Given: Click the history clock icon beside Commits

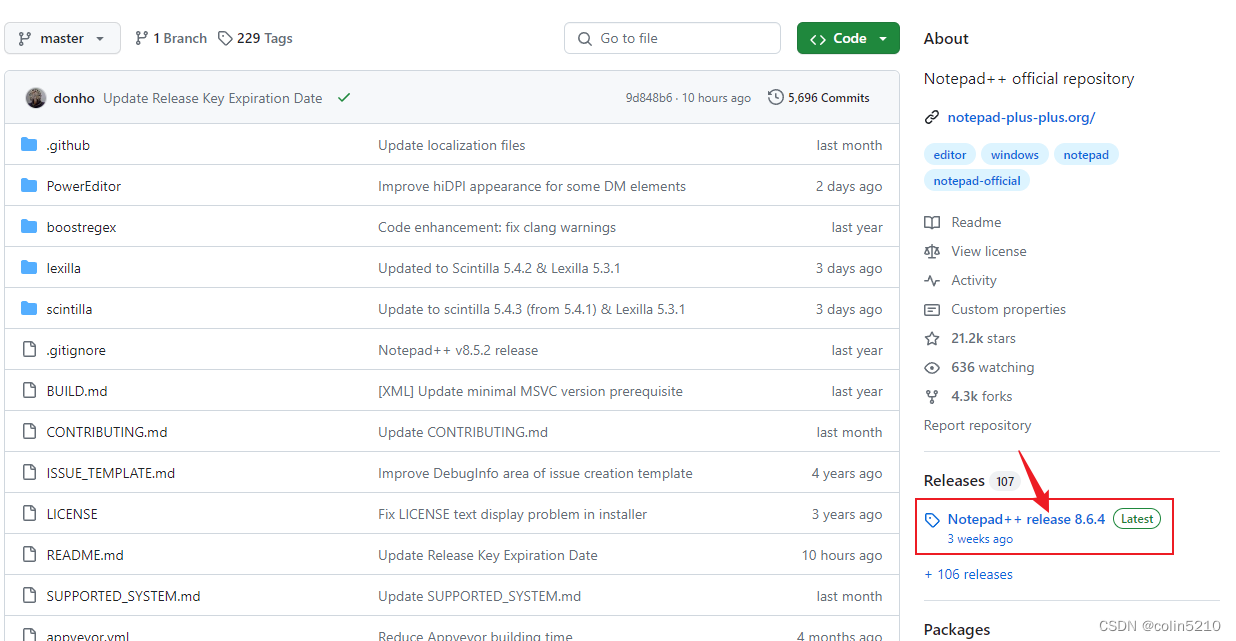Looking at the screenshot, I should pos(776,98).
